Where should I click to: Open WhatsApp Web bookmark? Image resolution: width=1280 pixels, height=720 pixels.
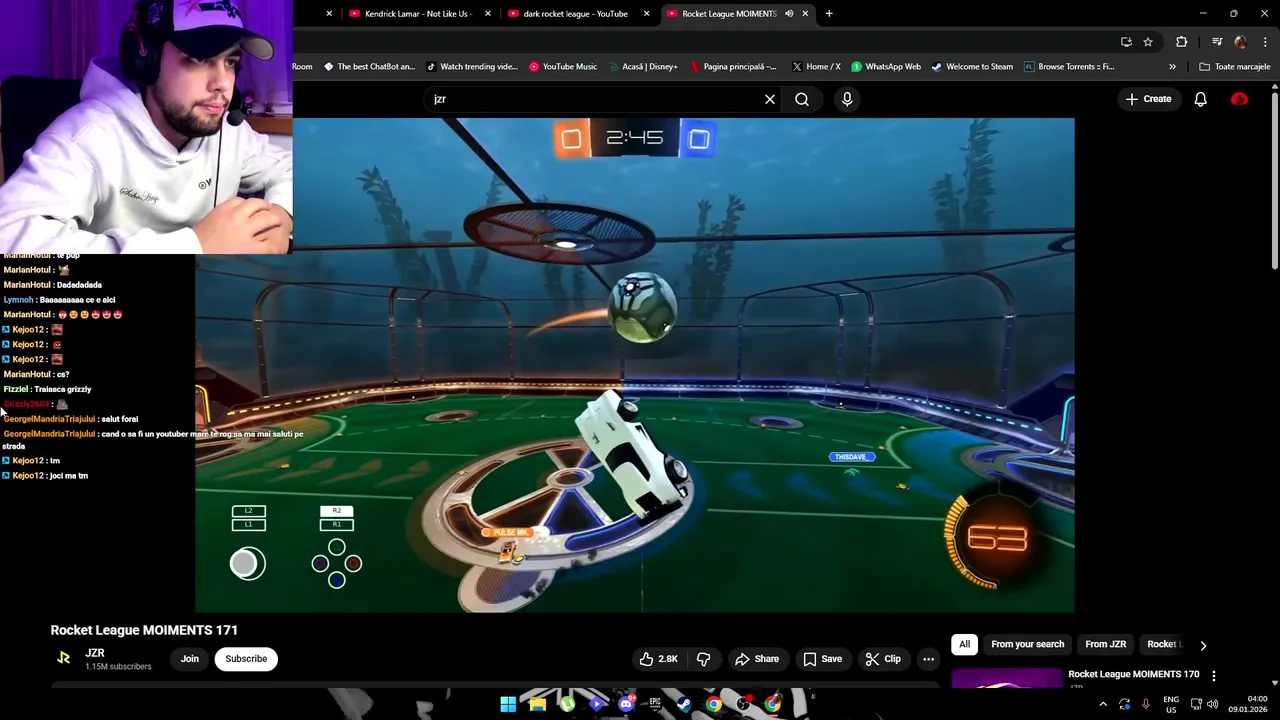point(886,67)
